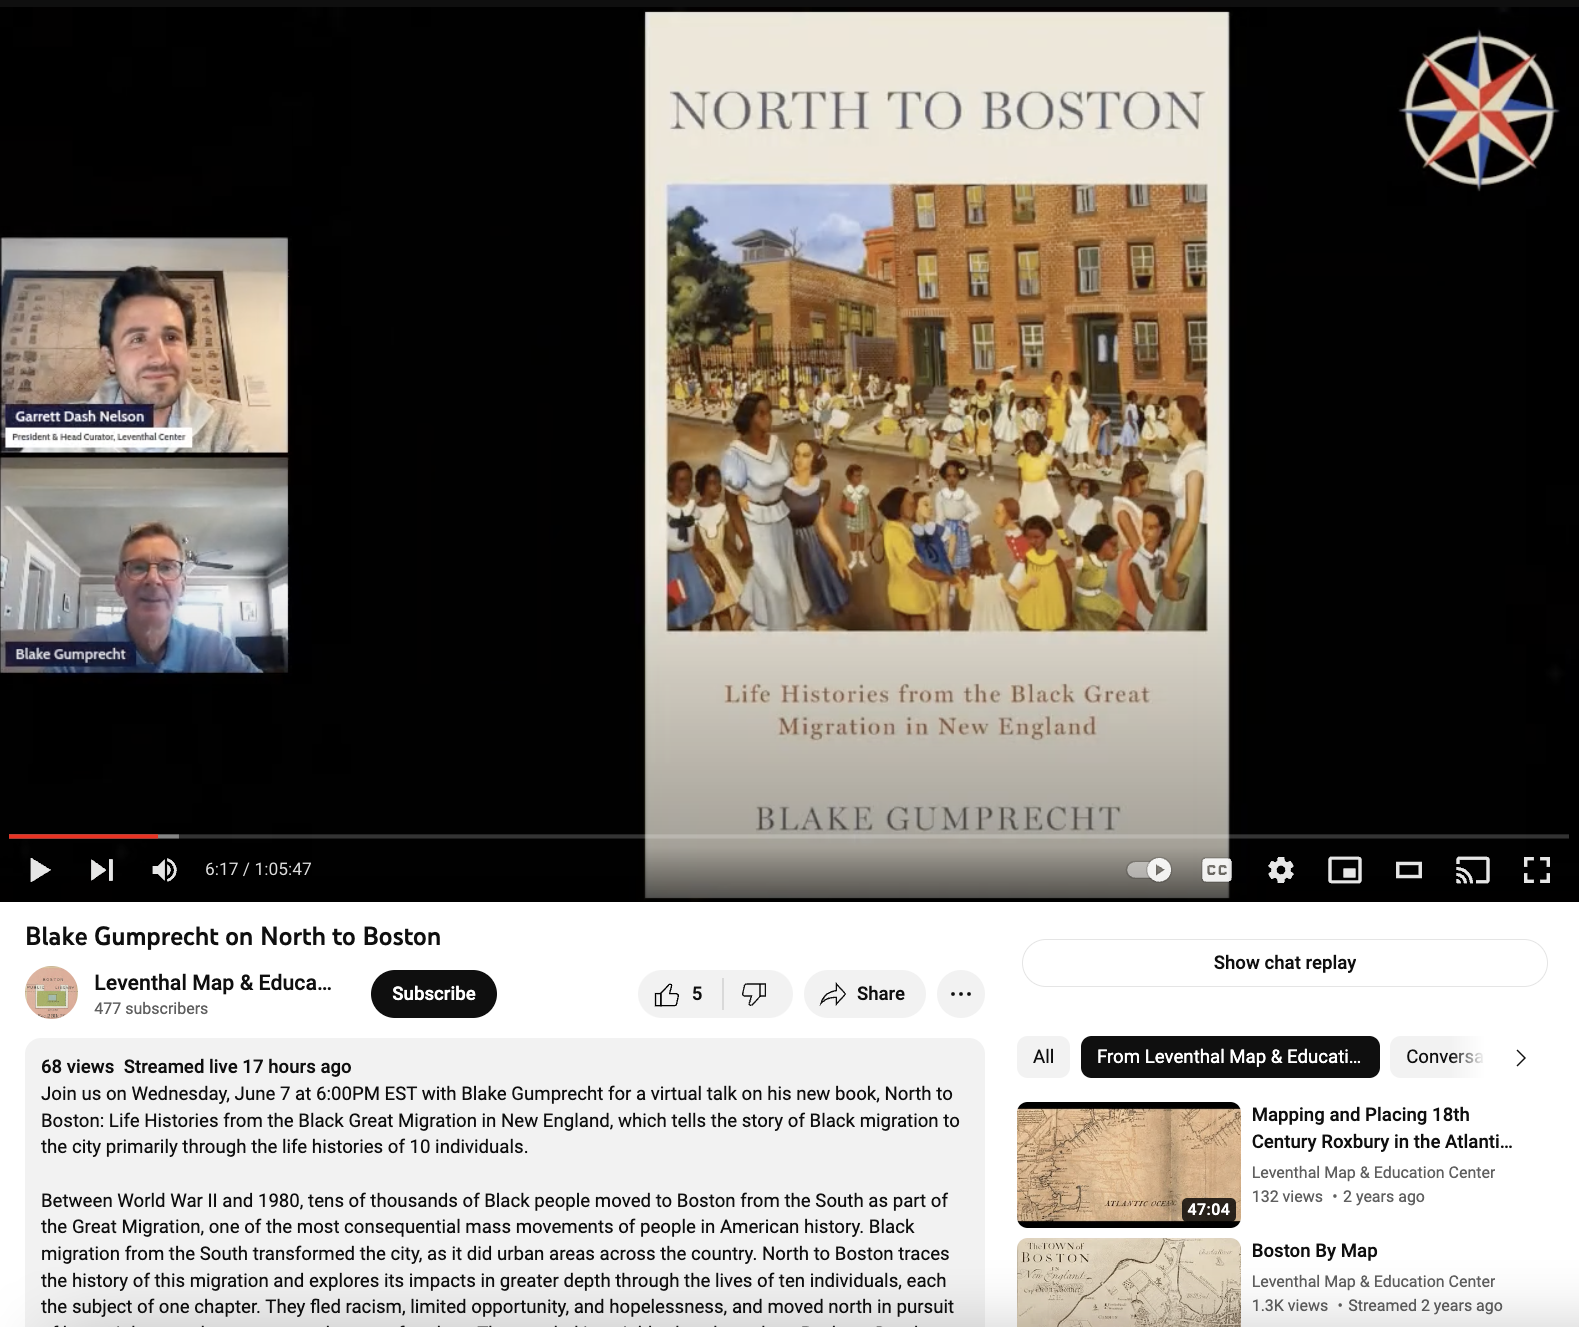Image resolution: width=1579 pixels, height=1327 pixels.
Task: Seek along the video progress bar
Action: coord(789,835)
